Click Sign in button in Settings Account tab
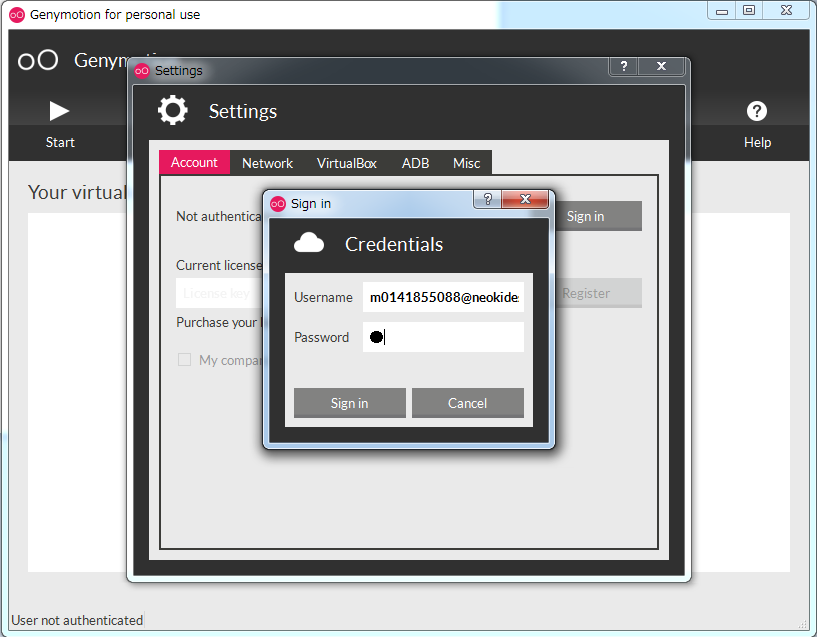The width and height of the screenshot is (817, 637). coord(598,216)
